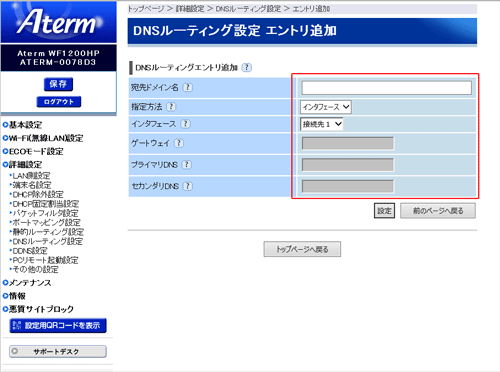Open the 指定方法 dropdown showing インタフェース
Viewport: 500px width, 372px height.
326,107
